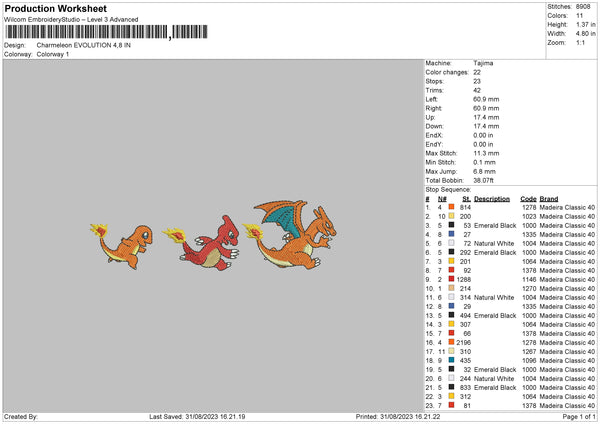Click 'Last Saved: 31/08/2023 16.21.19' footer text
600x424 pixels.
197,417
